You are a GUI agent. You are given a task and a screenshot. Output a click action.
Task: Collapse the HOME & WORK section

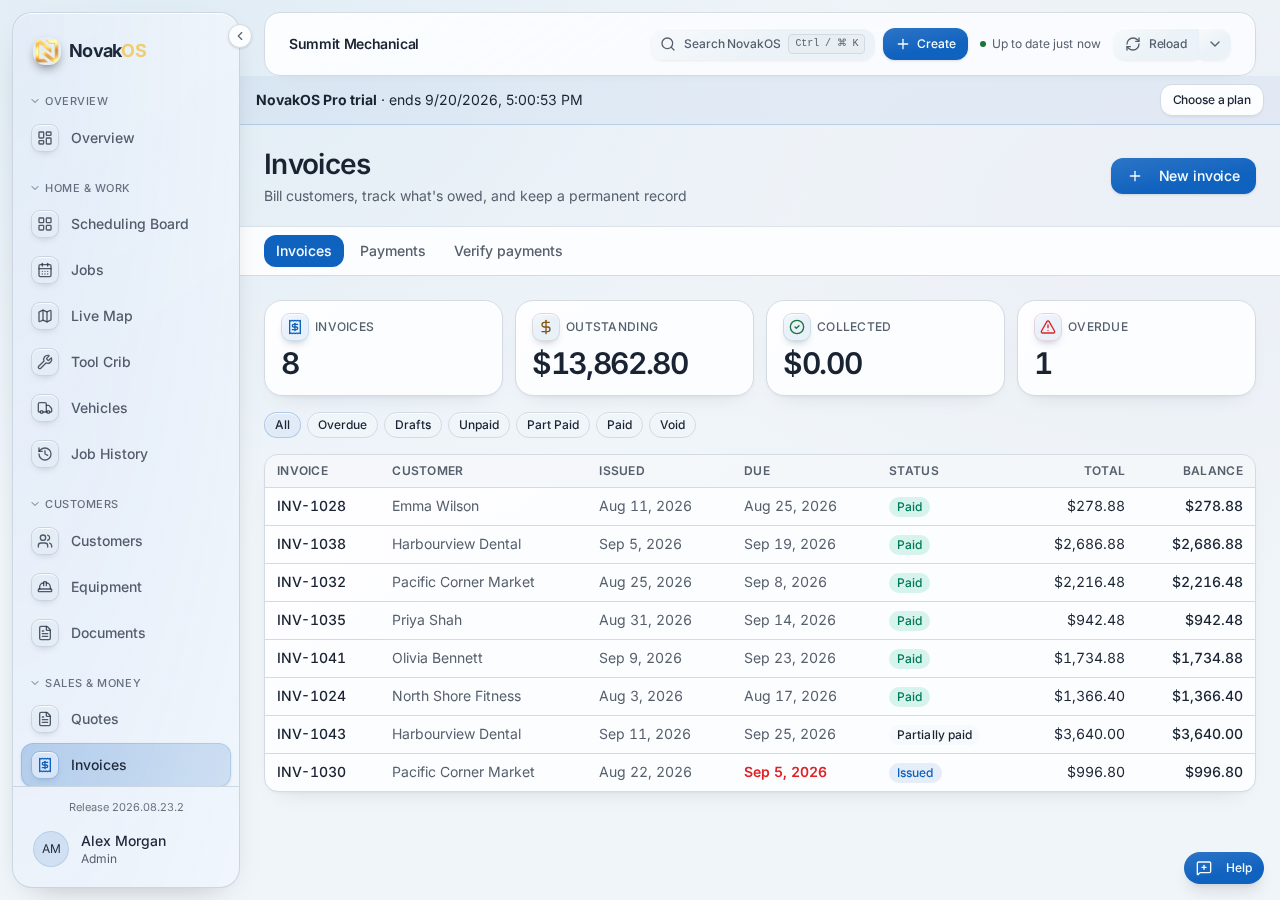[x=80, y=188]
